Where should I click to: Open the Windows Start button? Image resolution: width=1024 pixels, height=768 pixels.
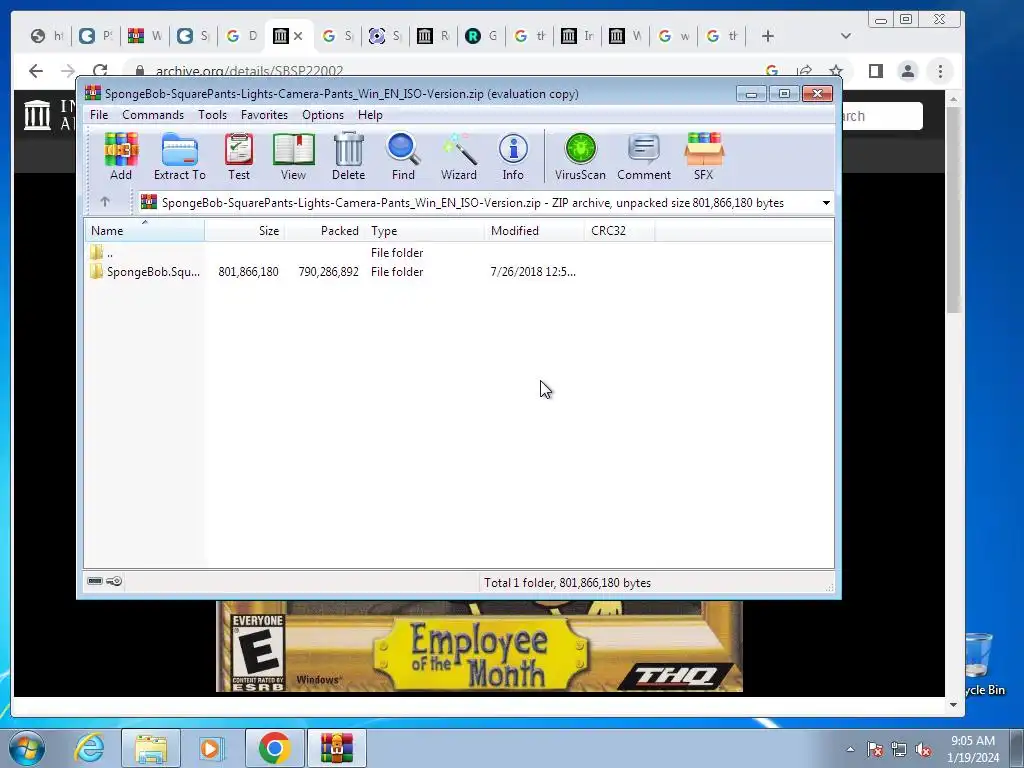pos(26,748)
